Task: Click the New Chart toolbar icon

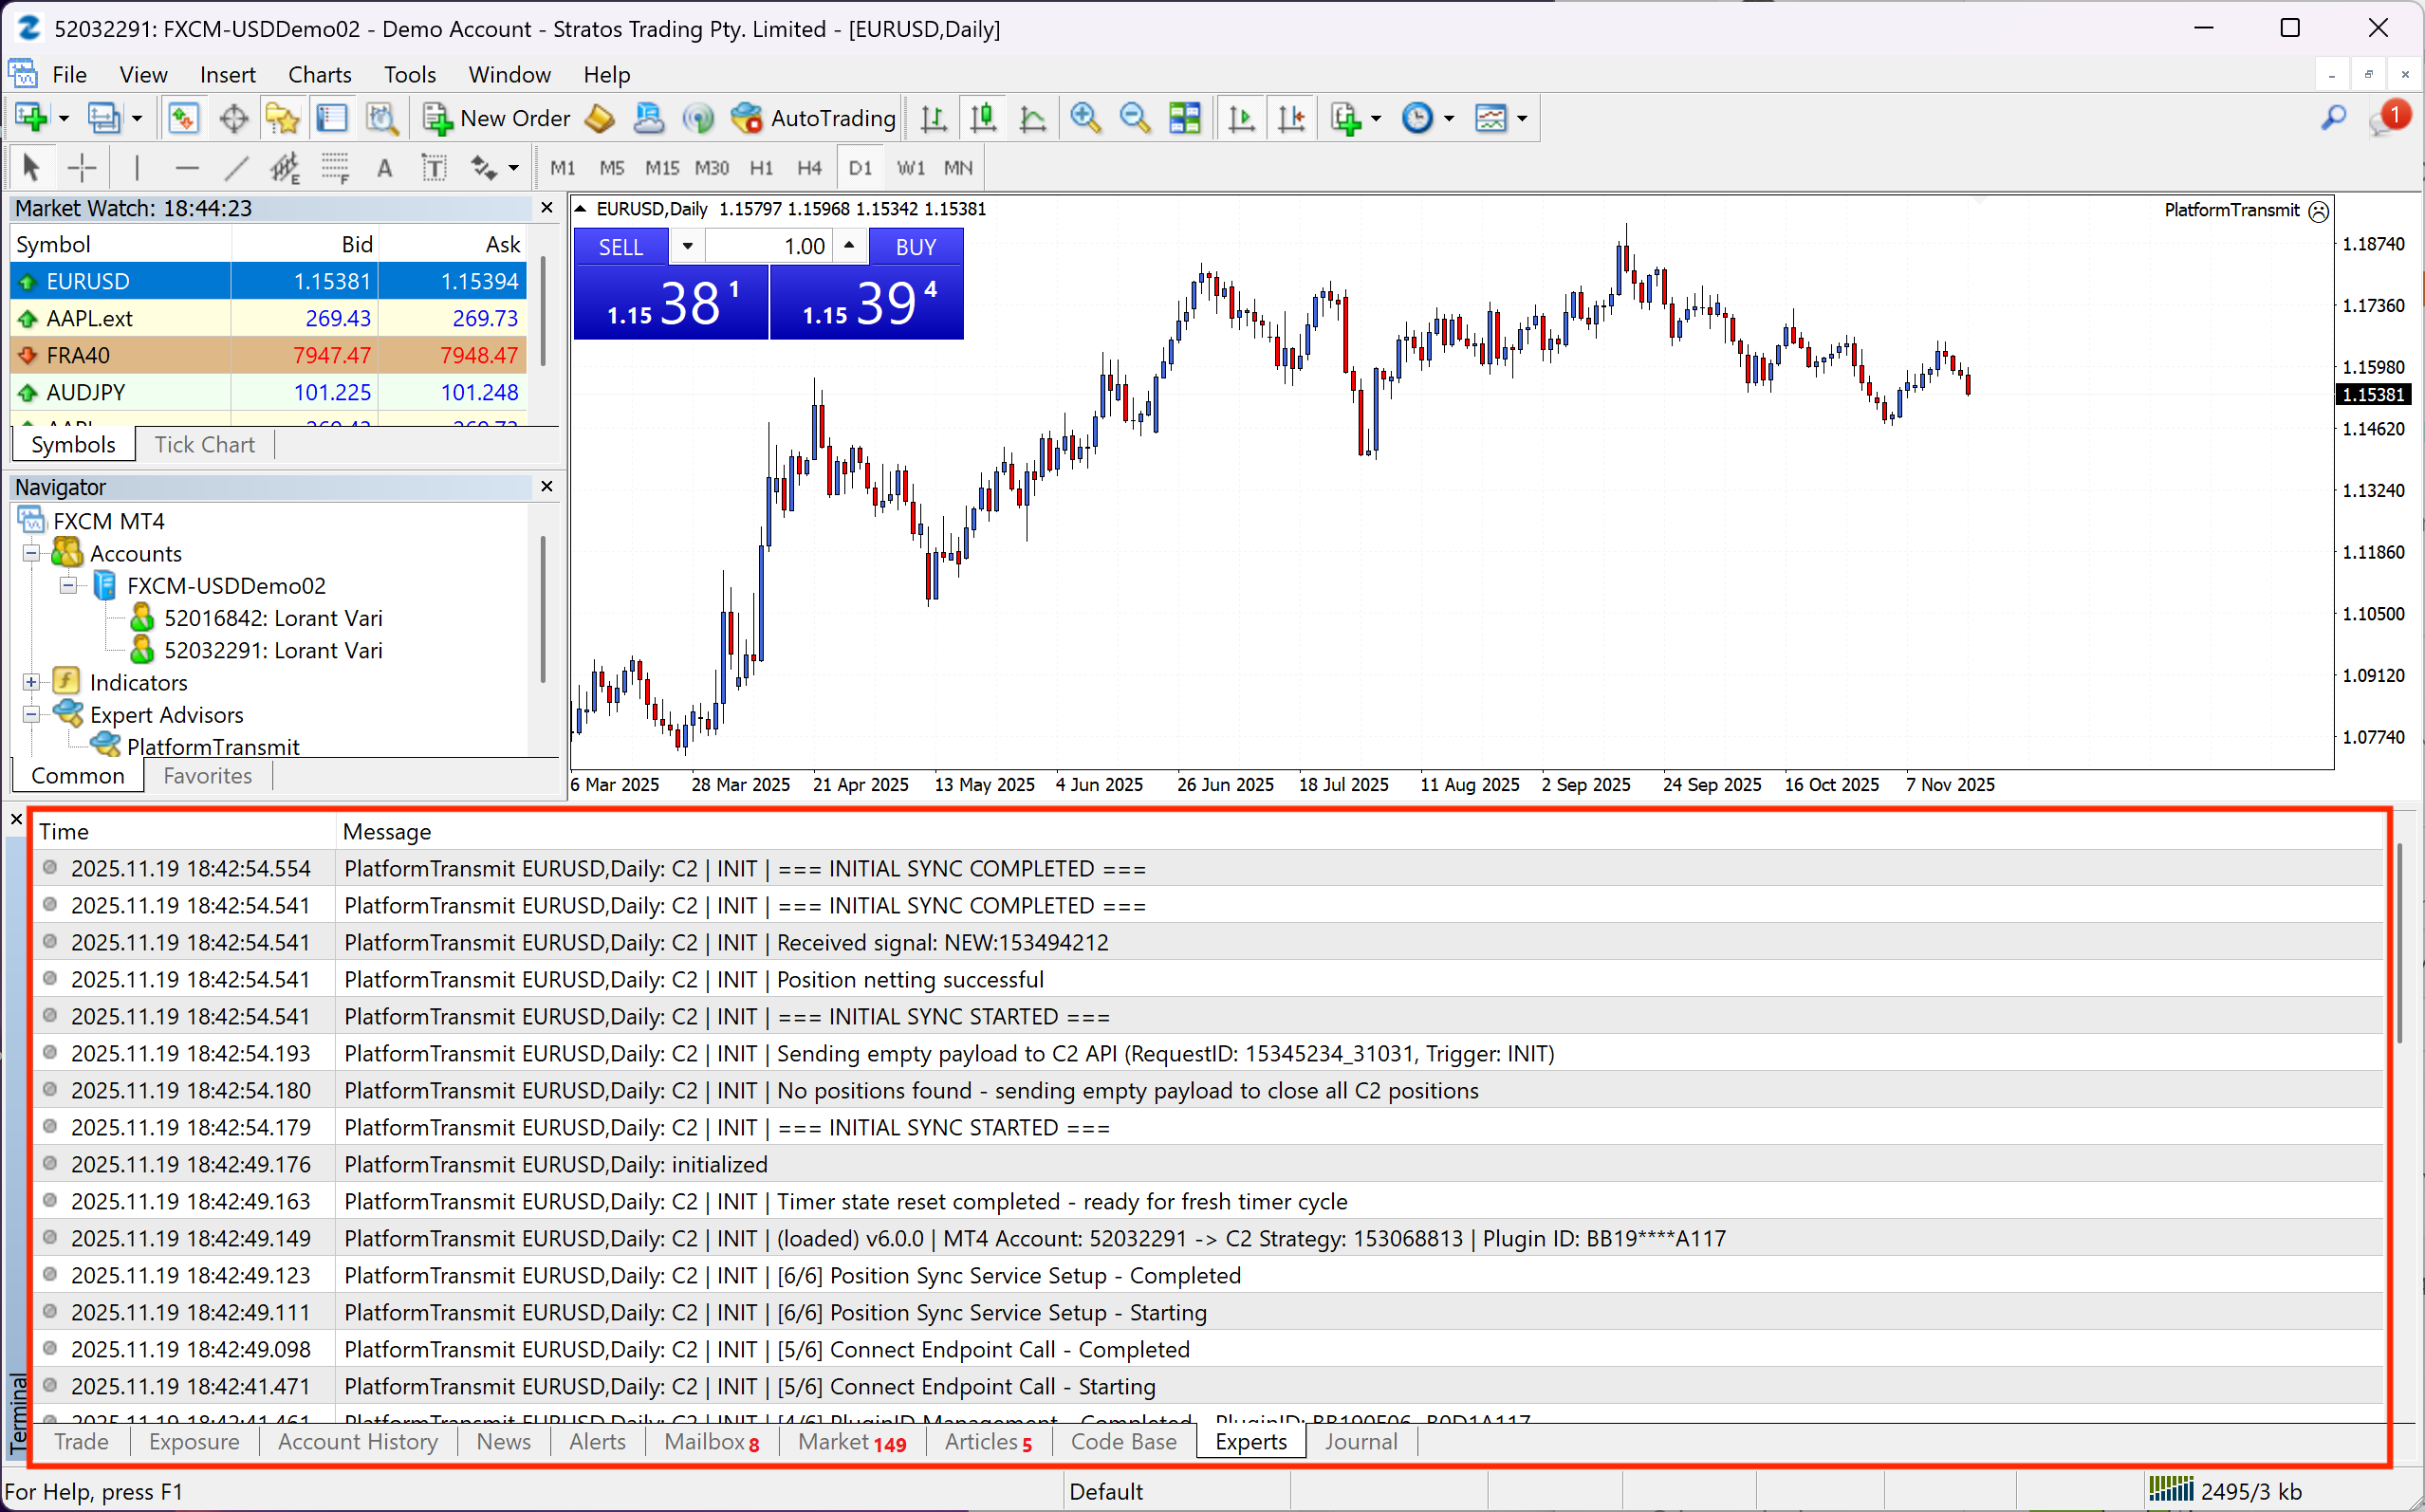Action: [x=32, y=118]
